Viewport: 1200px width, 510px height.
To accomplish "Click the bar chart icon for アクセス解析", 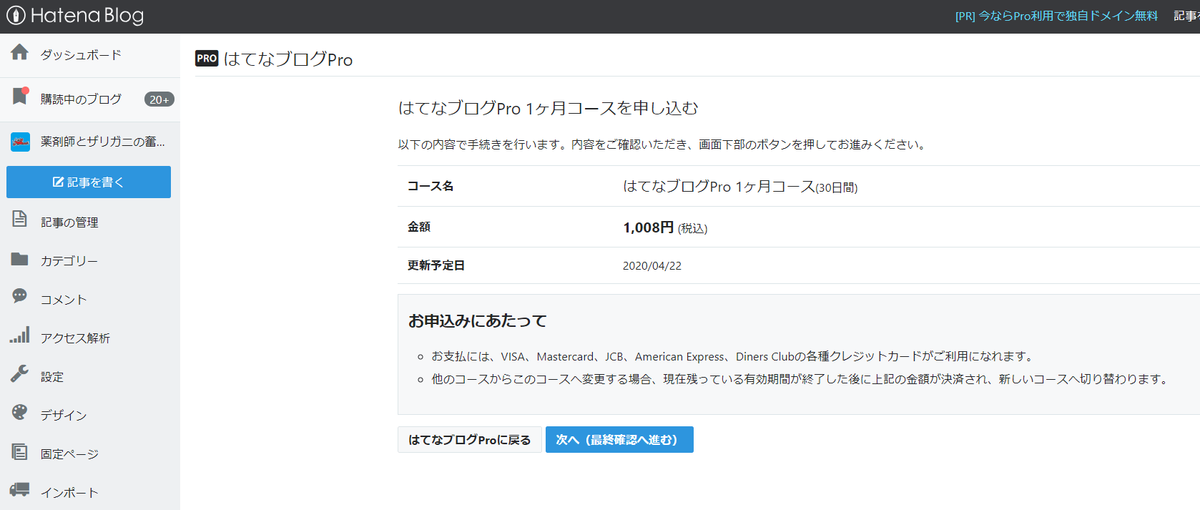I will click(19, 337).
